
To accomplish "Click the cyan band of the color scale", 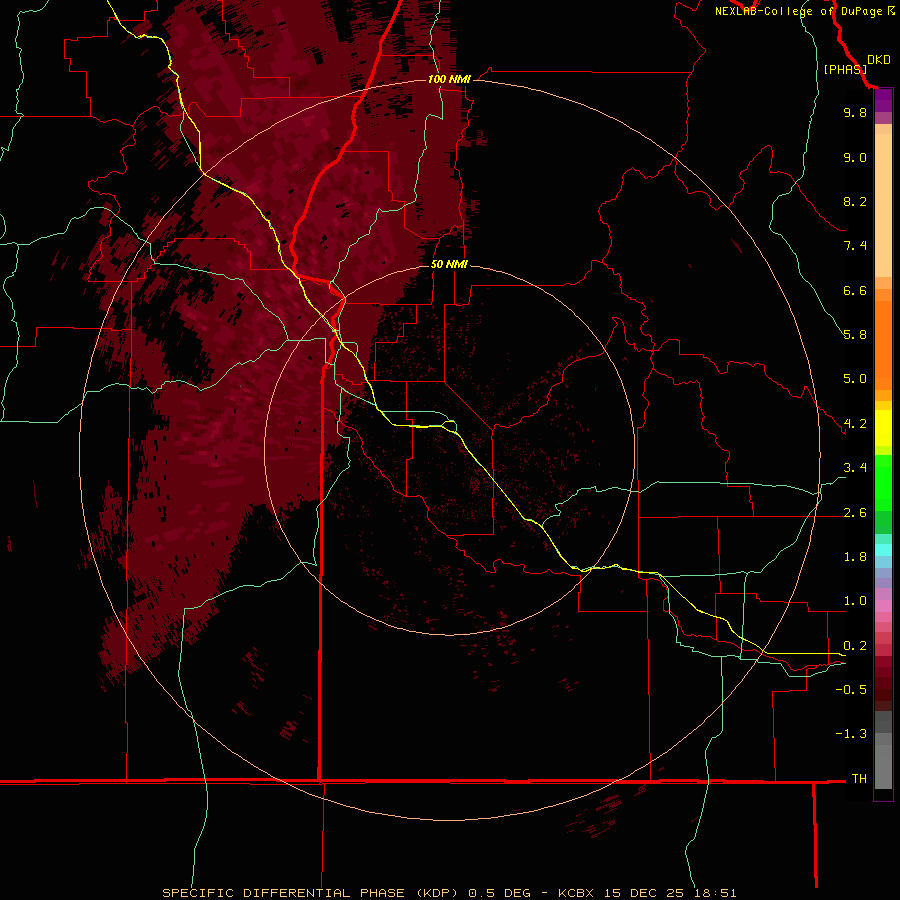I will click(883, 549).
